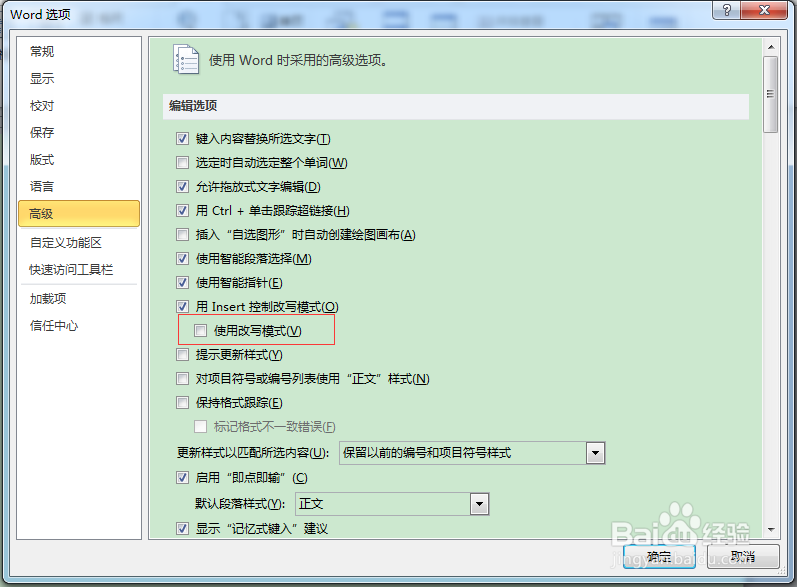The height and width of the screenshot is (587, 797).
Task: Toggle 允许拖放式文字编辑 checkbox
Action: point(182,187)
